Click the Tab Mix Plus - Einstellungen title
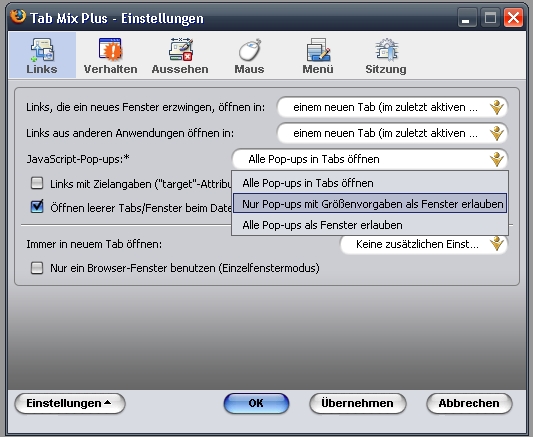Image resolution: width=533 pixels, height=437 pixels. point(117,18)
